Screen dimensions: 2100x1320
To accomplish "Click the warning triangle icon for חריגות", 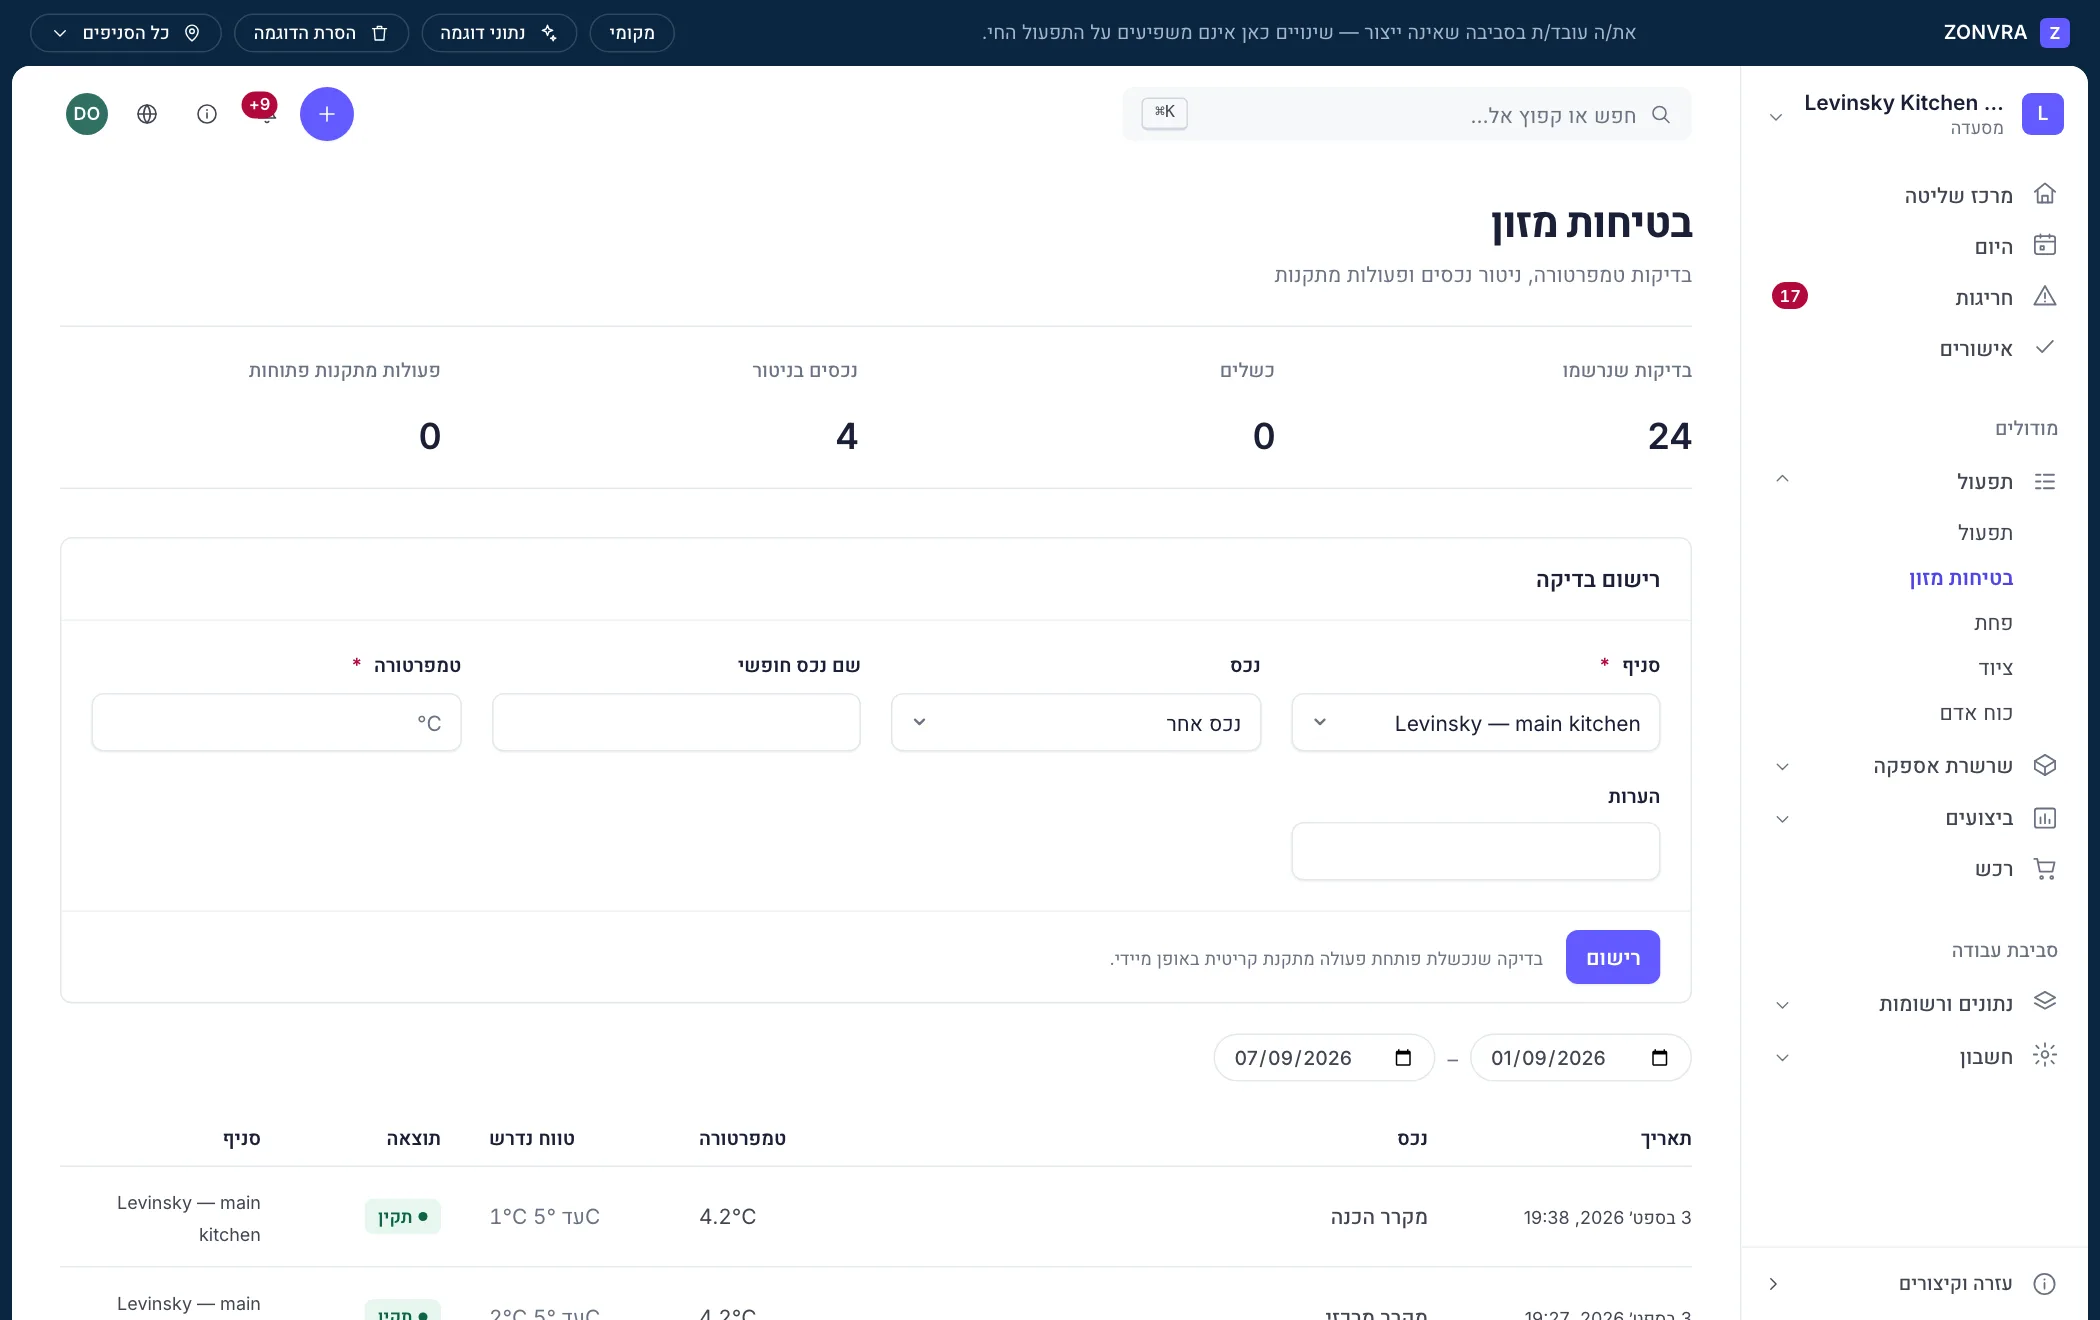I will coord(2045,296).
